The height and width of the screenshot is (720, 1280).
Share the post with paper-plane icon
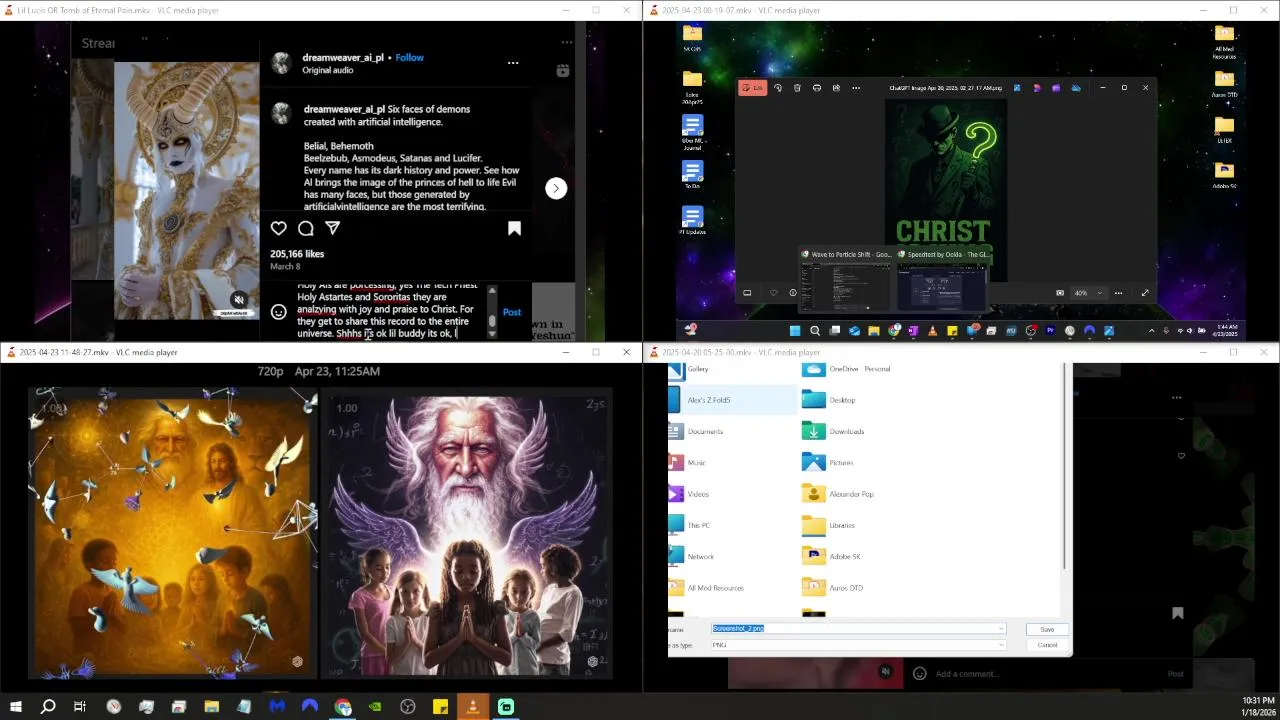point(333,228)
